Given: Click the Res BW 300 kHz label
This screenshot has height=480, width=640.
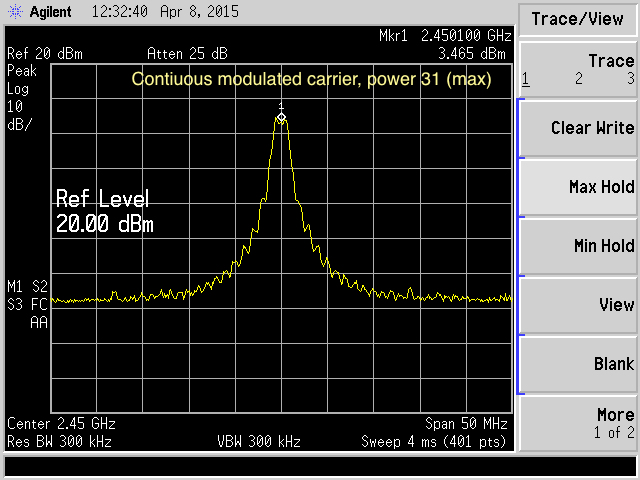Looking at the screenshot, I should (59, 442).
